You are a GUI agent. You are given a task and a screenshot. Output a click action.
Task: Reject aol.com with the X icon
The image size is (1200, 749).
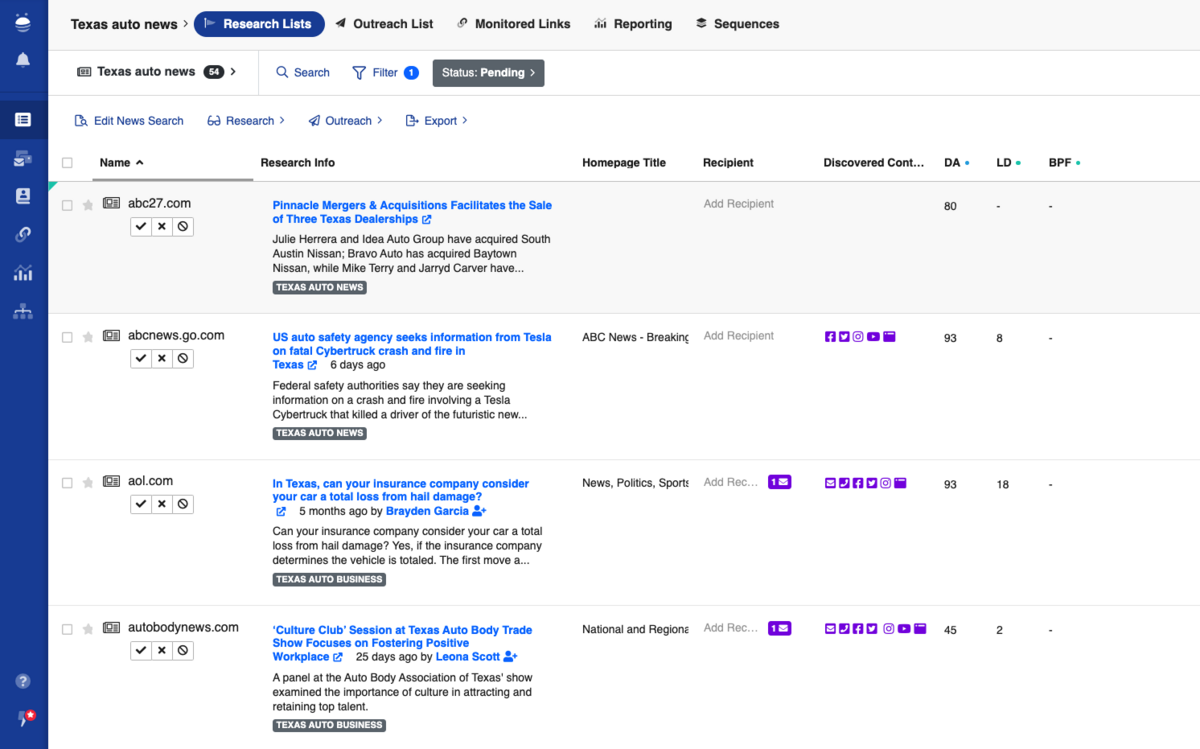tap(162, 505)
